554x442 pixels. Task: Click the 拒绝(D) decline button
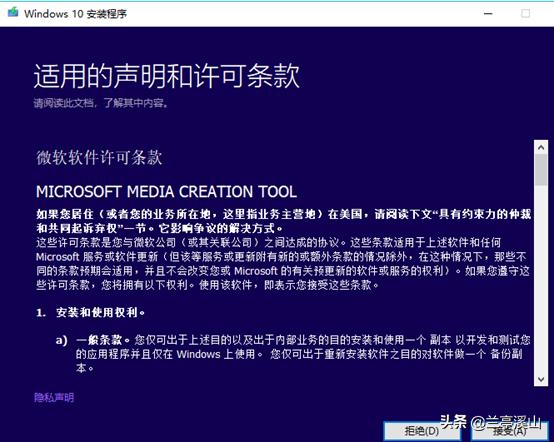pos(422,431)
